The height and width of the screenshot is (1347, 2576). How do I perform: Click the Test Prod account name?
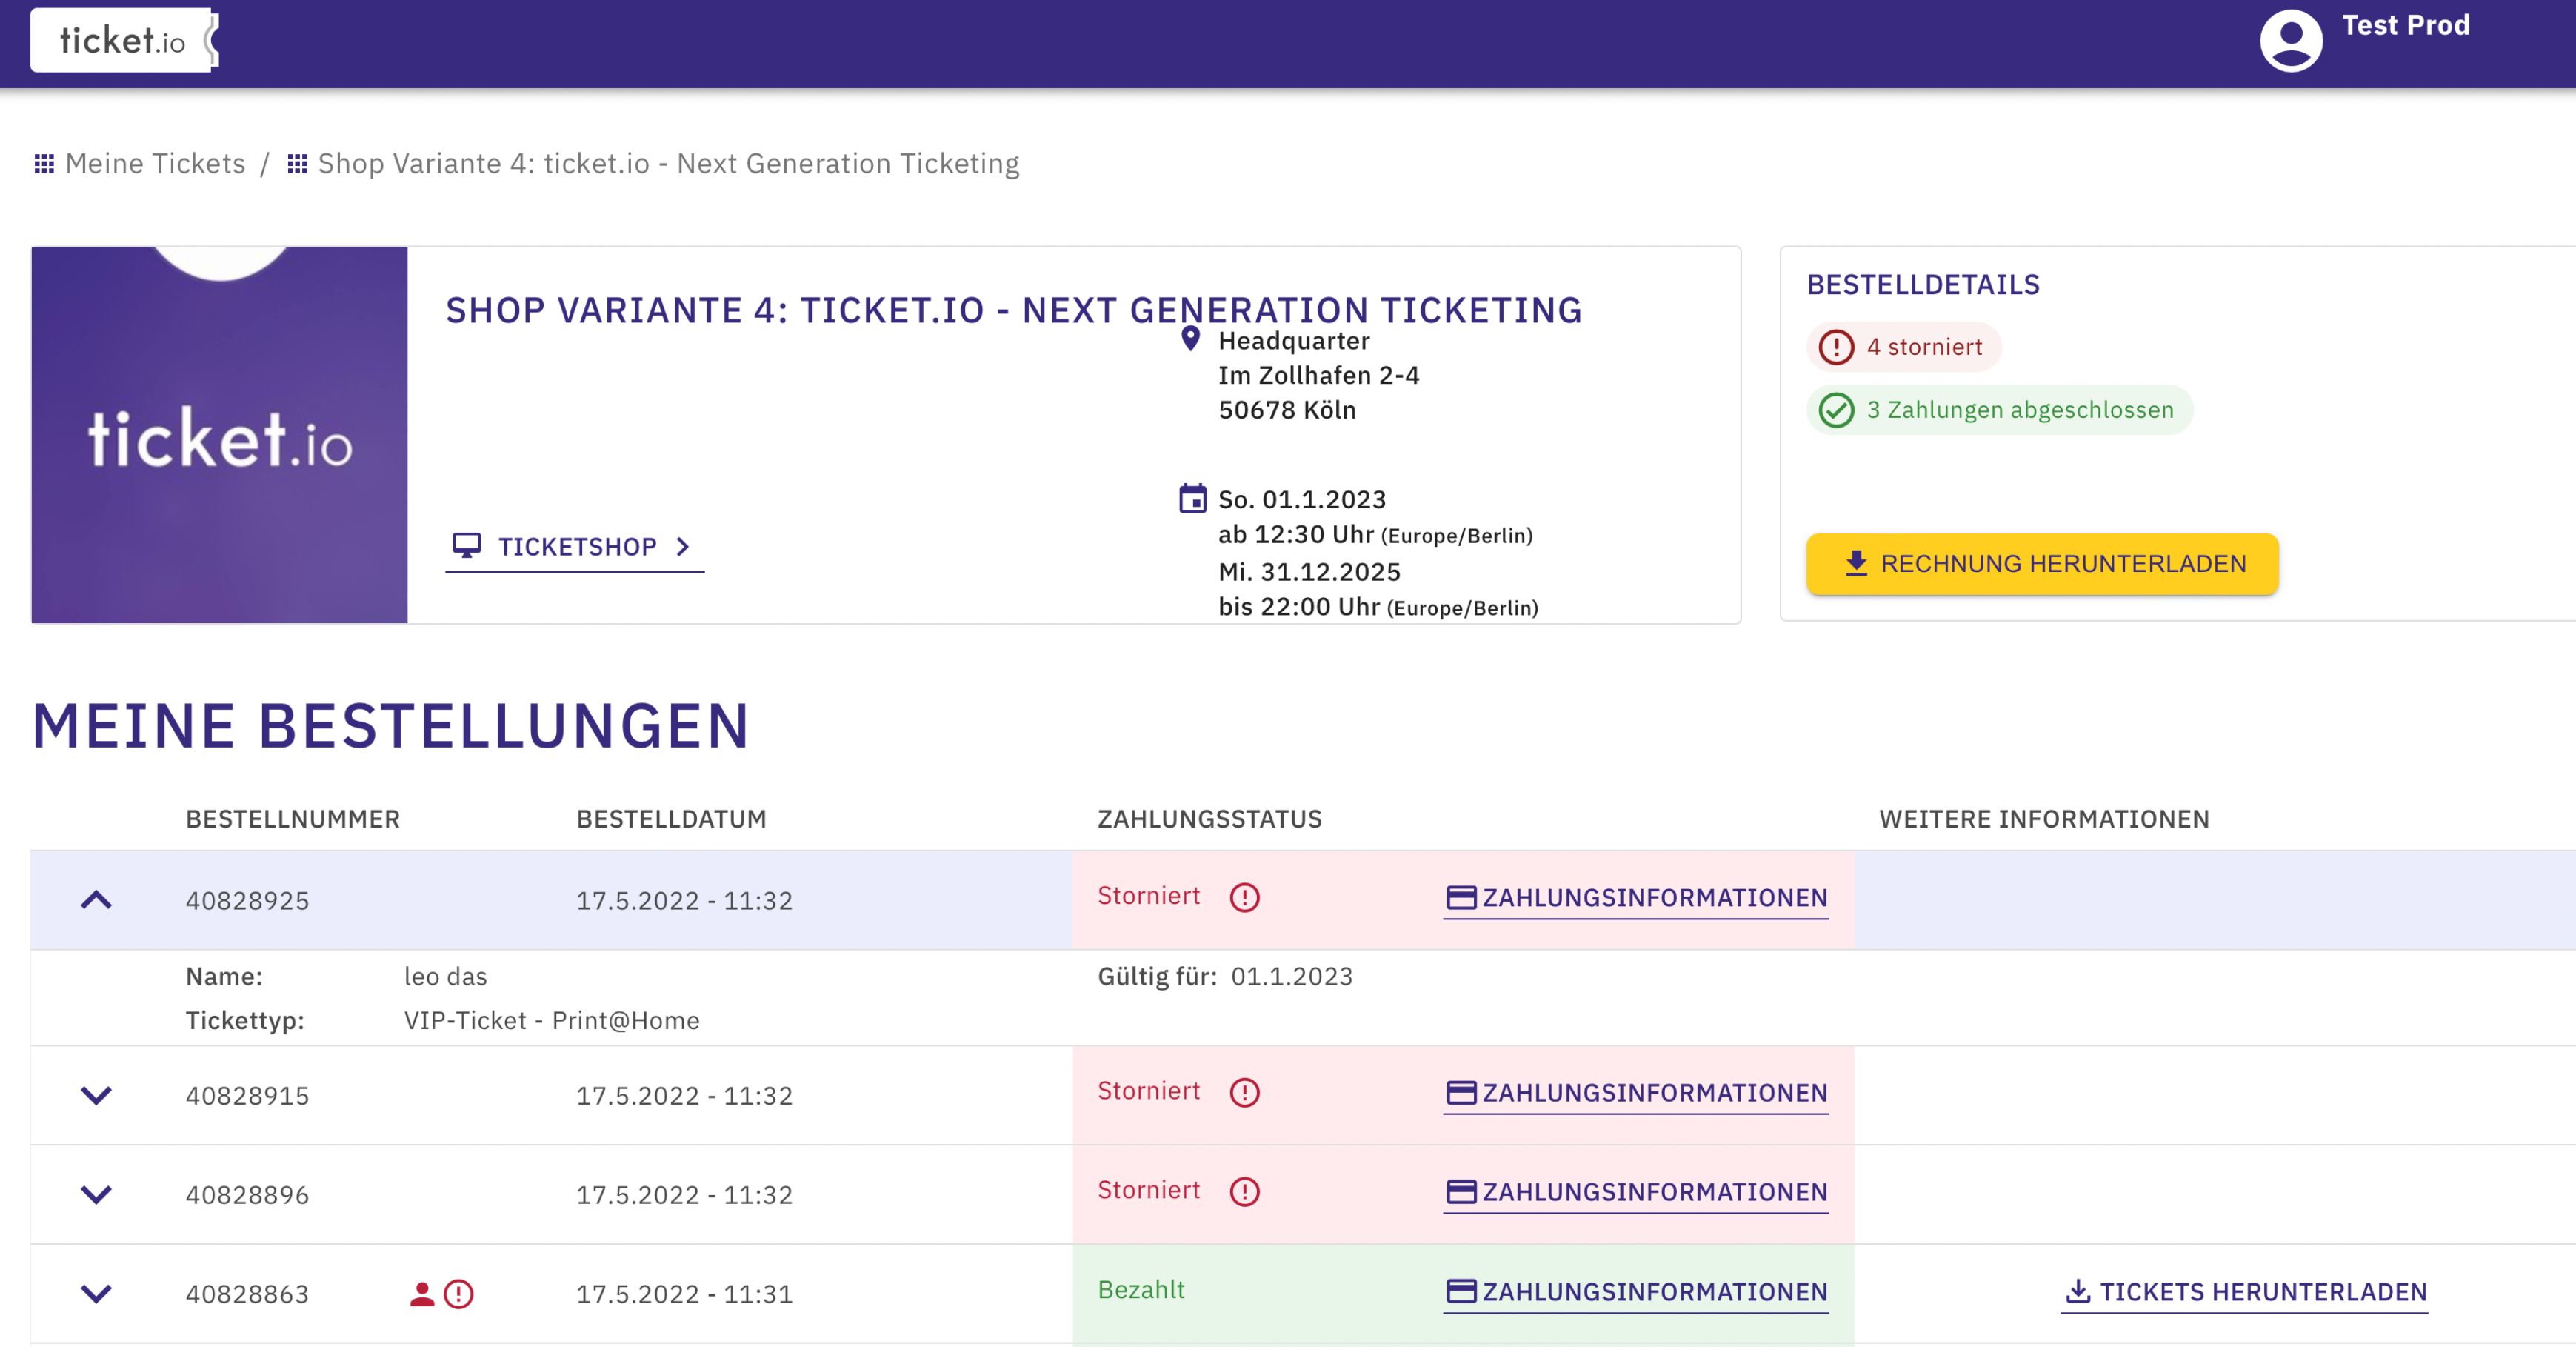click(x=2405, y=25)
